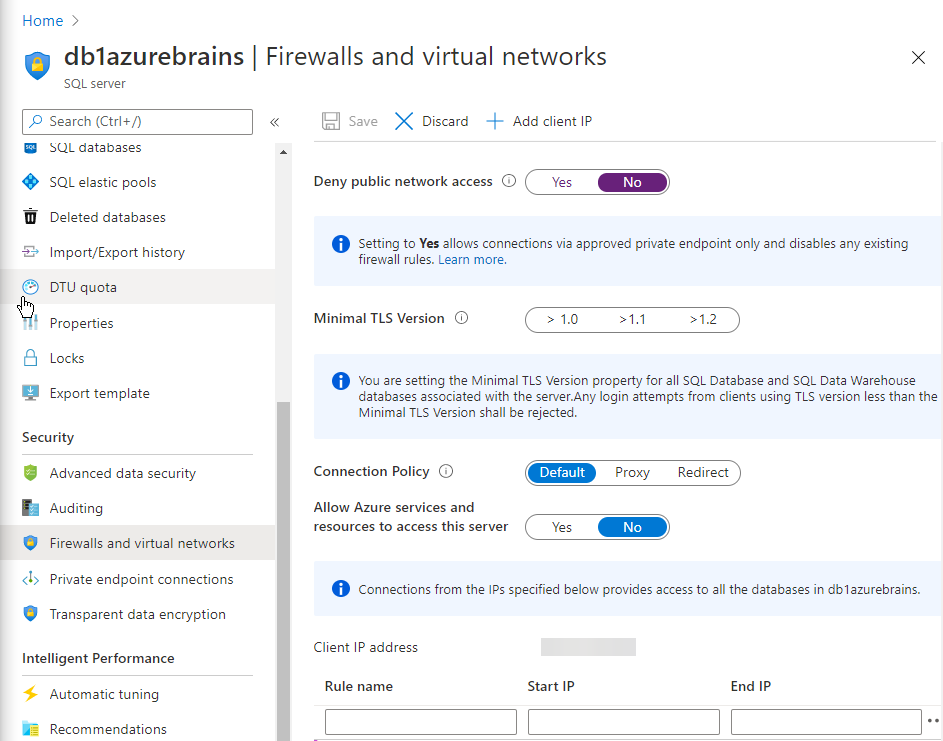Set Allow Azure services access to Yes
Screen dimensions: 943x741
562,527
